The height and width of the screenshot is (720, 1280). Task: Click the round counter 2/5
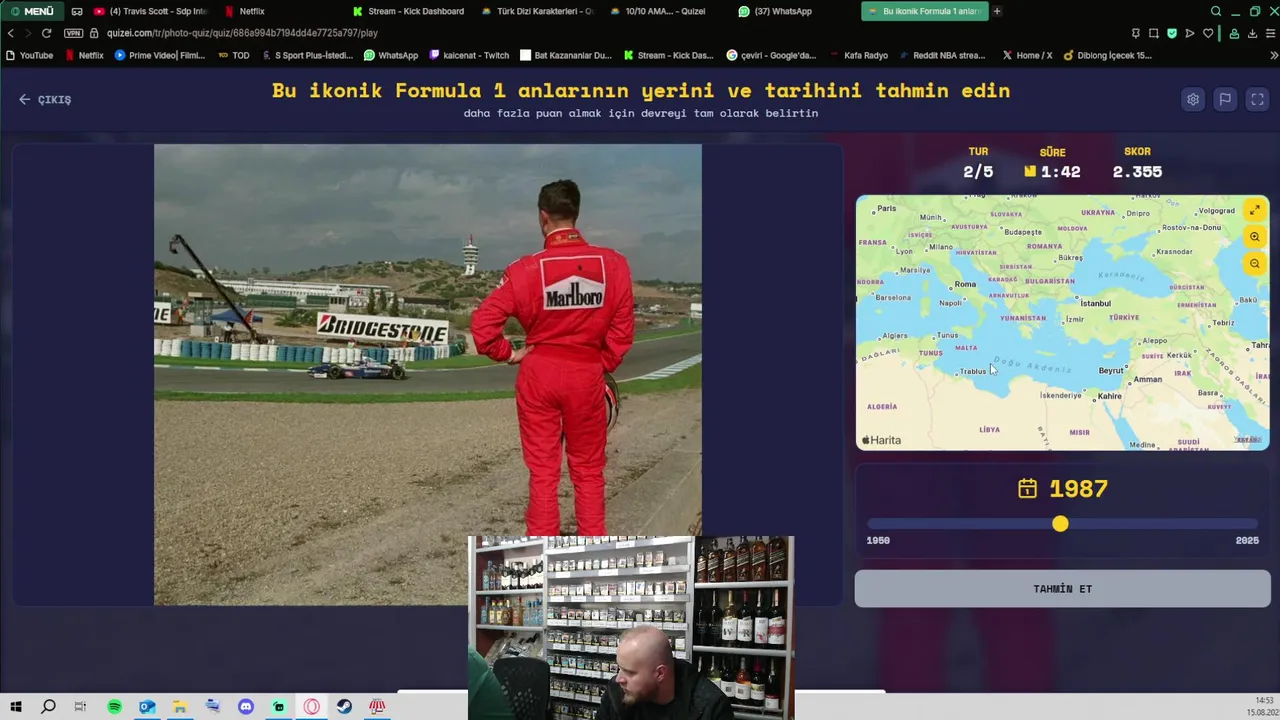978,172
